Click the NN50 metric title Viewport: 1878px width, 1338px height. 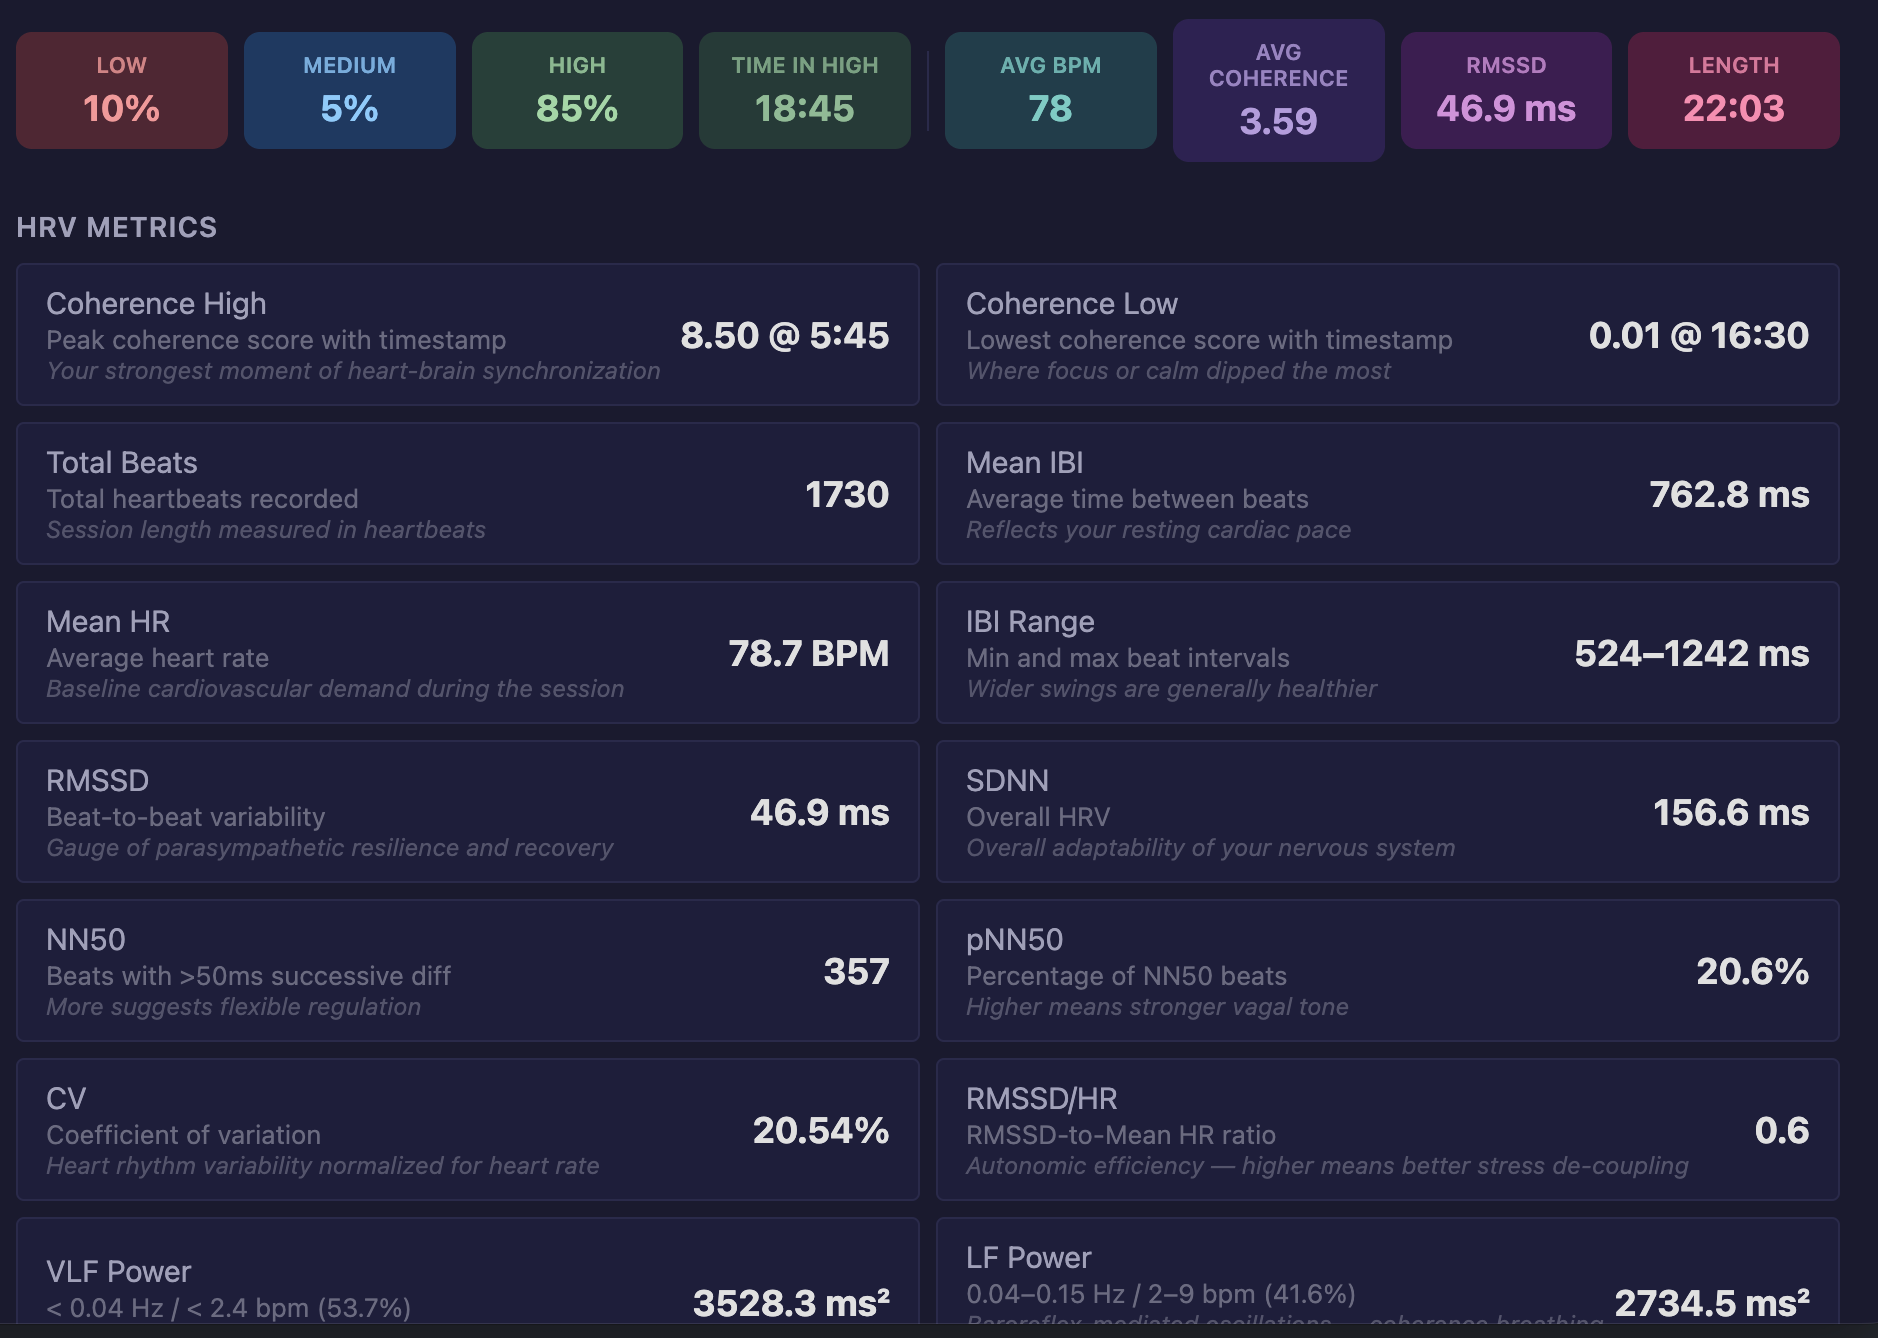coord(86,940)
